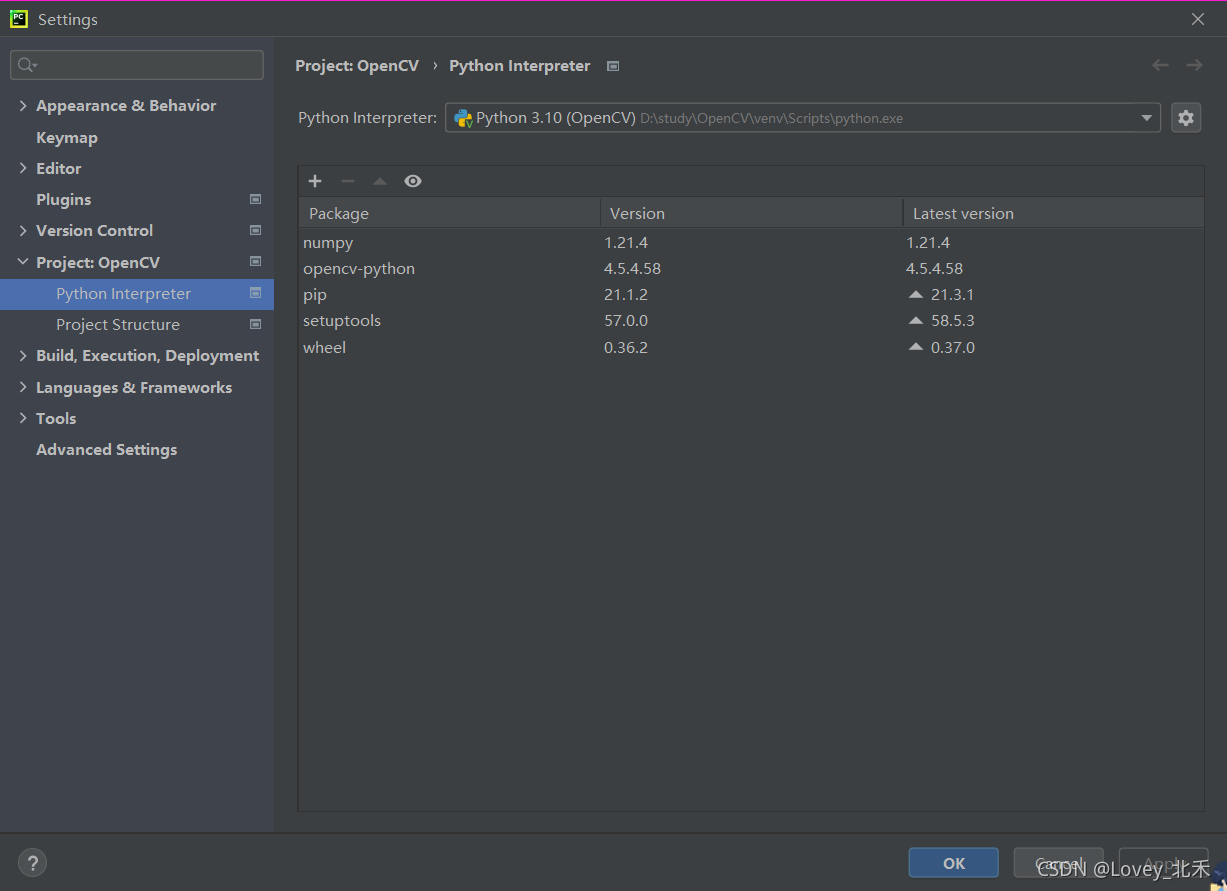Click the project icon beside Project Structure

[255, 324]
